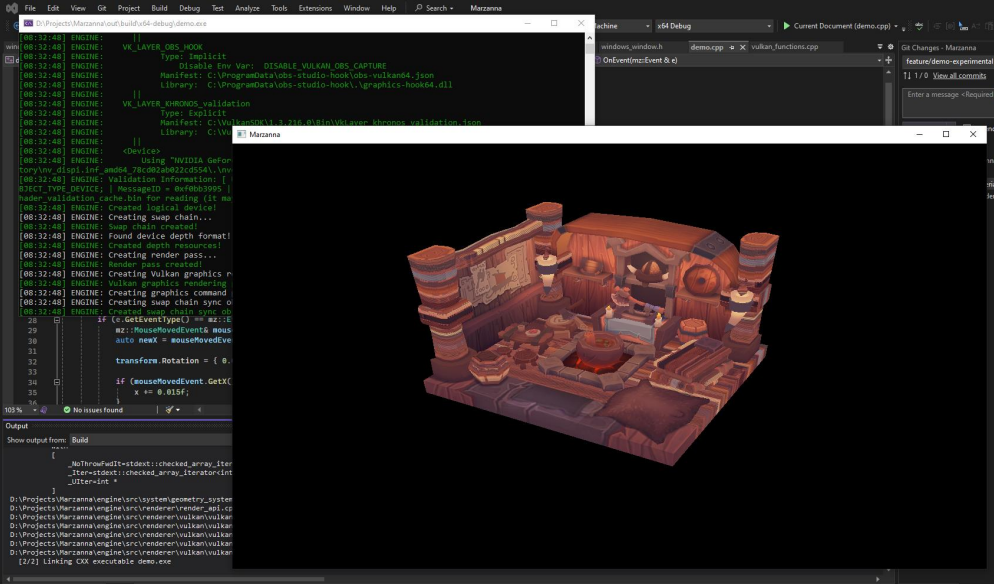Open the code cleanup broom icon

tap(171, 410)
